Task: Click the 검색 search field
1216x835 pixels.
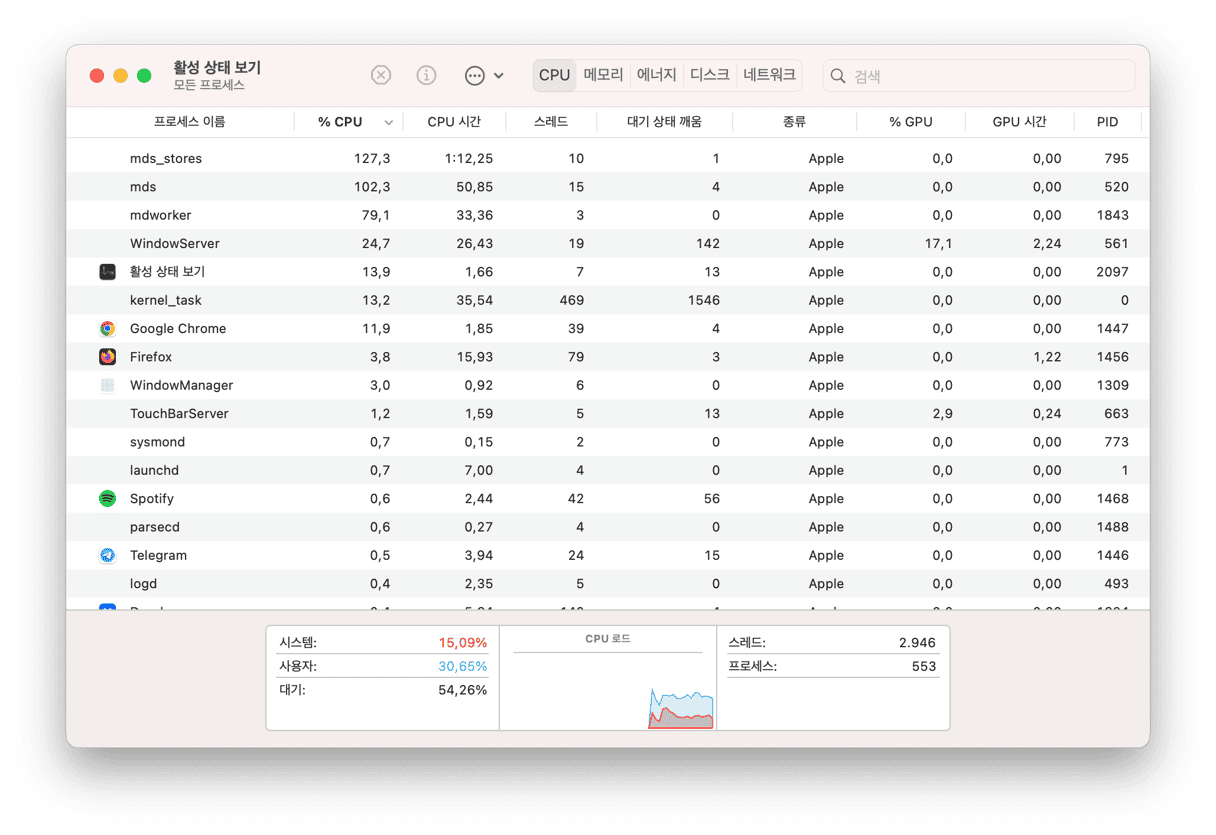Action: (x=990, y=76)
